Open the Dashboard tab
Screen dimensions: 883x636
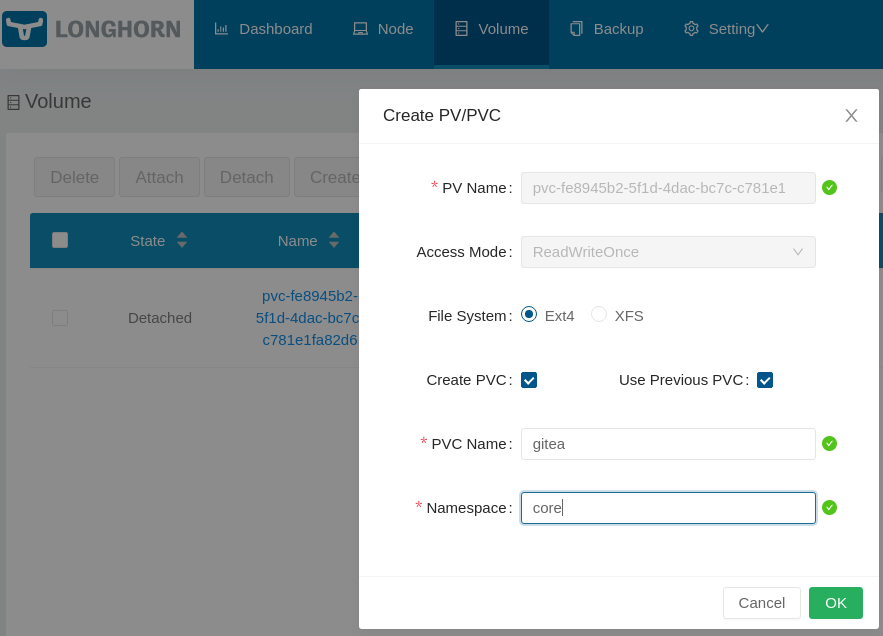coord(264,29)
